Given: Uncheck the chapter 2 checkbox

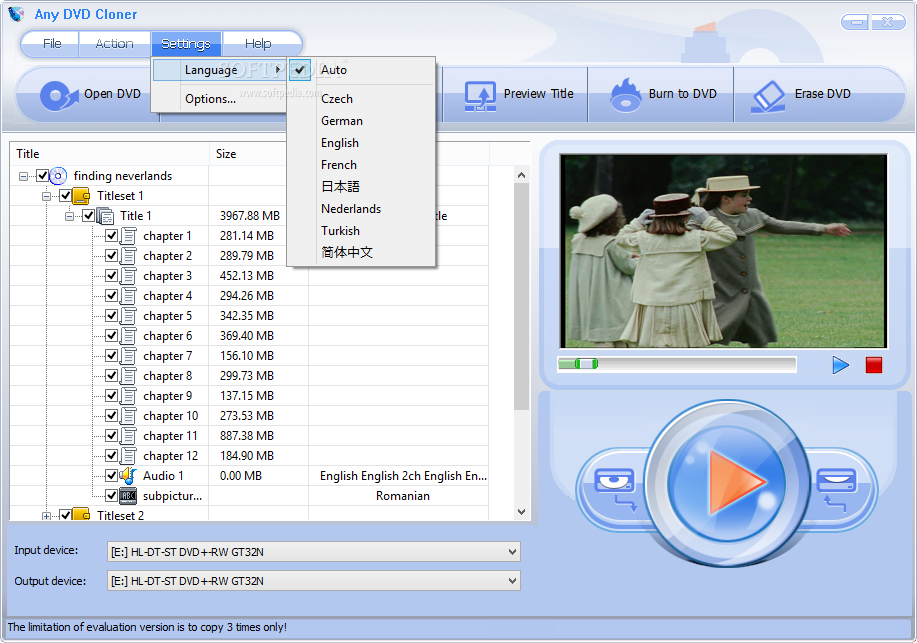Looking at the screenshot, I should [x=111, y=256].
